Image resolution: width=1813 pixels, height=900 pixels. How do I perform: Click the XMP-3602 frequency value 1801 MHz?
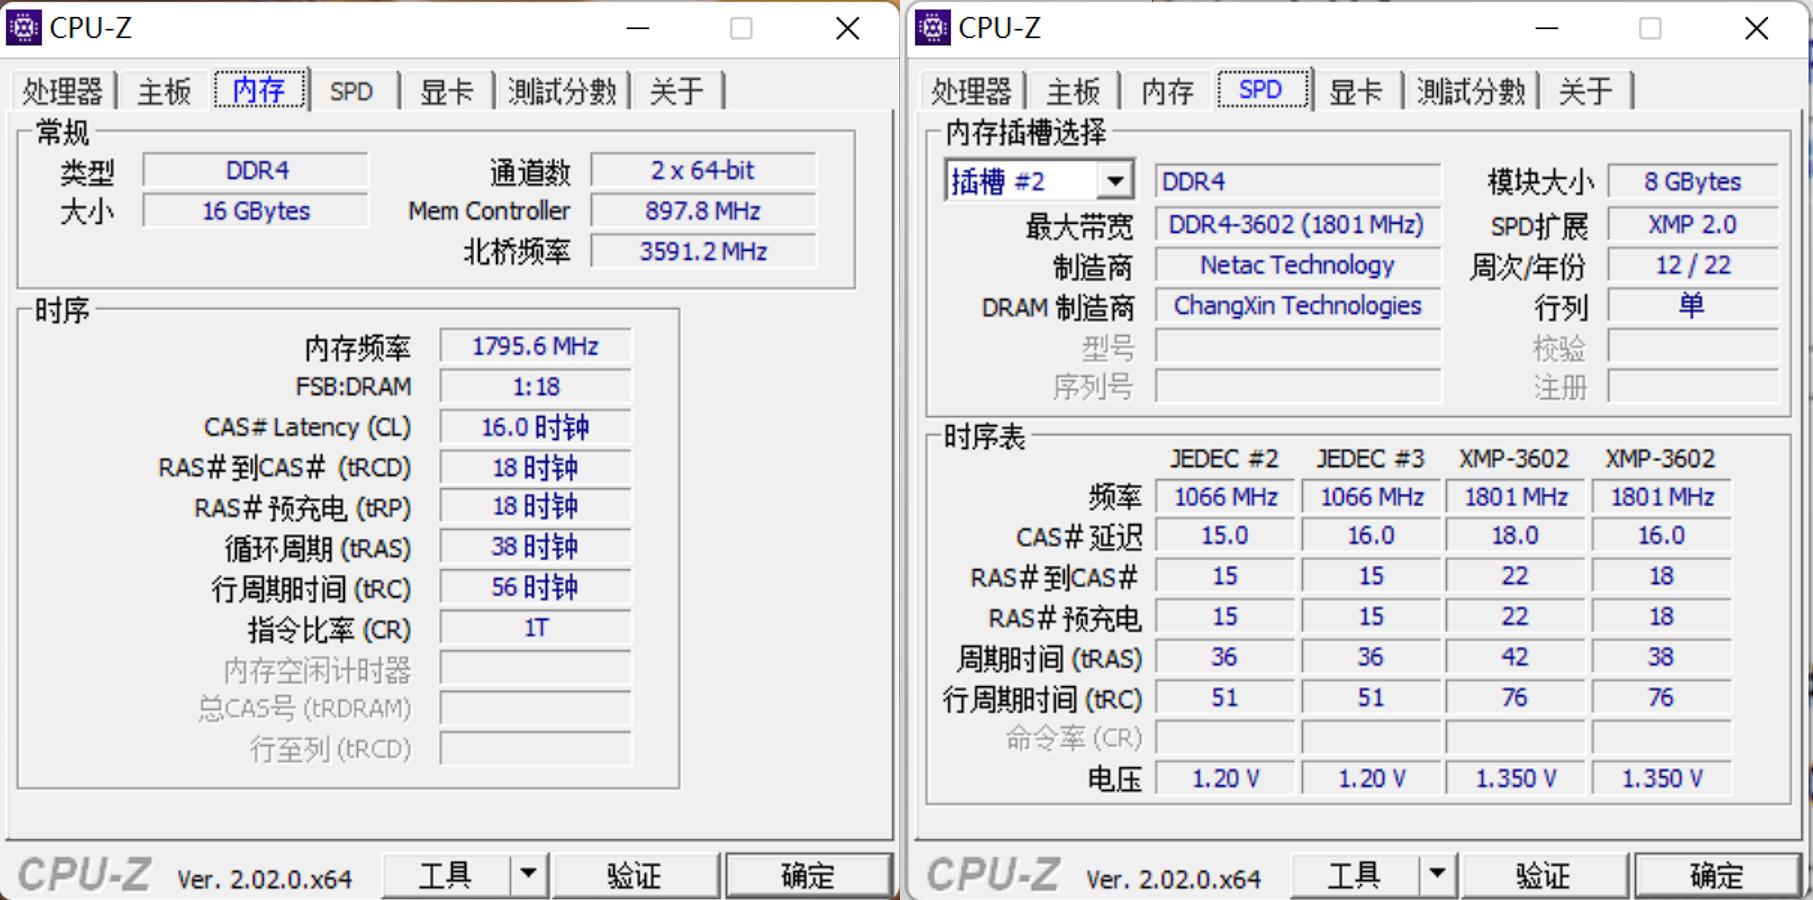pos(1514,497)
